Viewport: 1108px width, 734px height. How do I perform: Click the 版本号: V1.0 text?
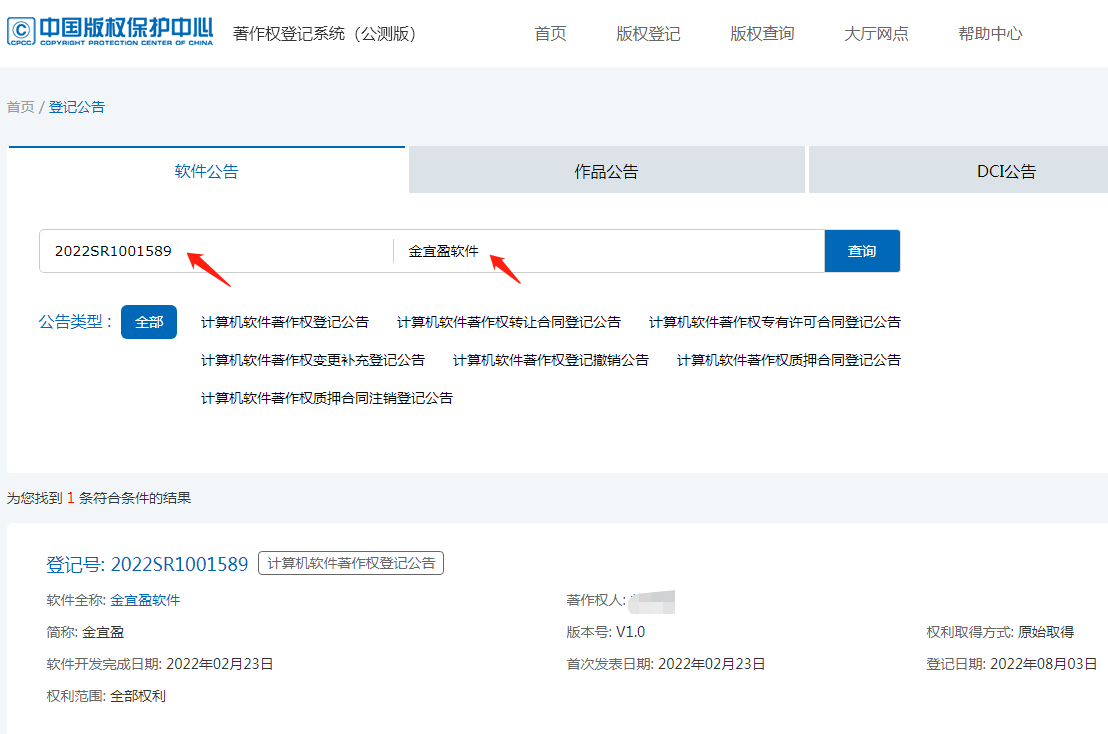tap(606, 632)
